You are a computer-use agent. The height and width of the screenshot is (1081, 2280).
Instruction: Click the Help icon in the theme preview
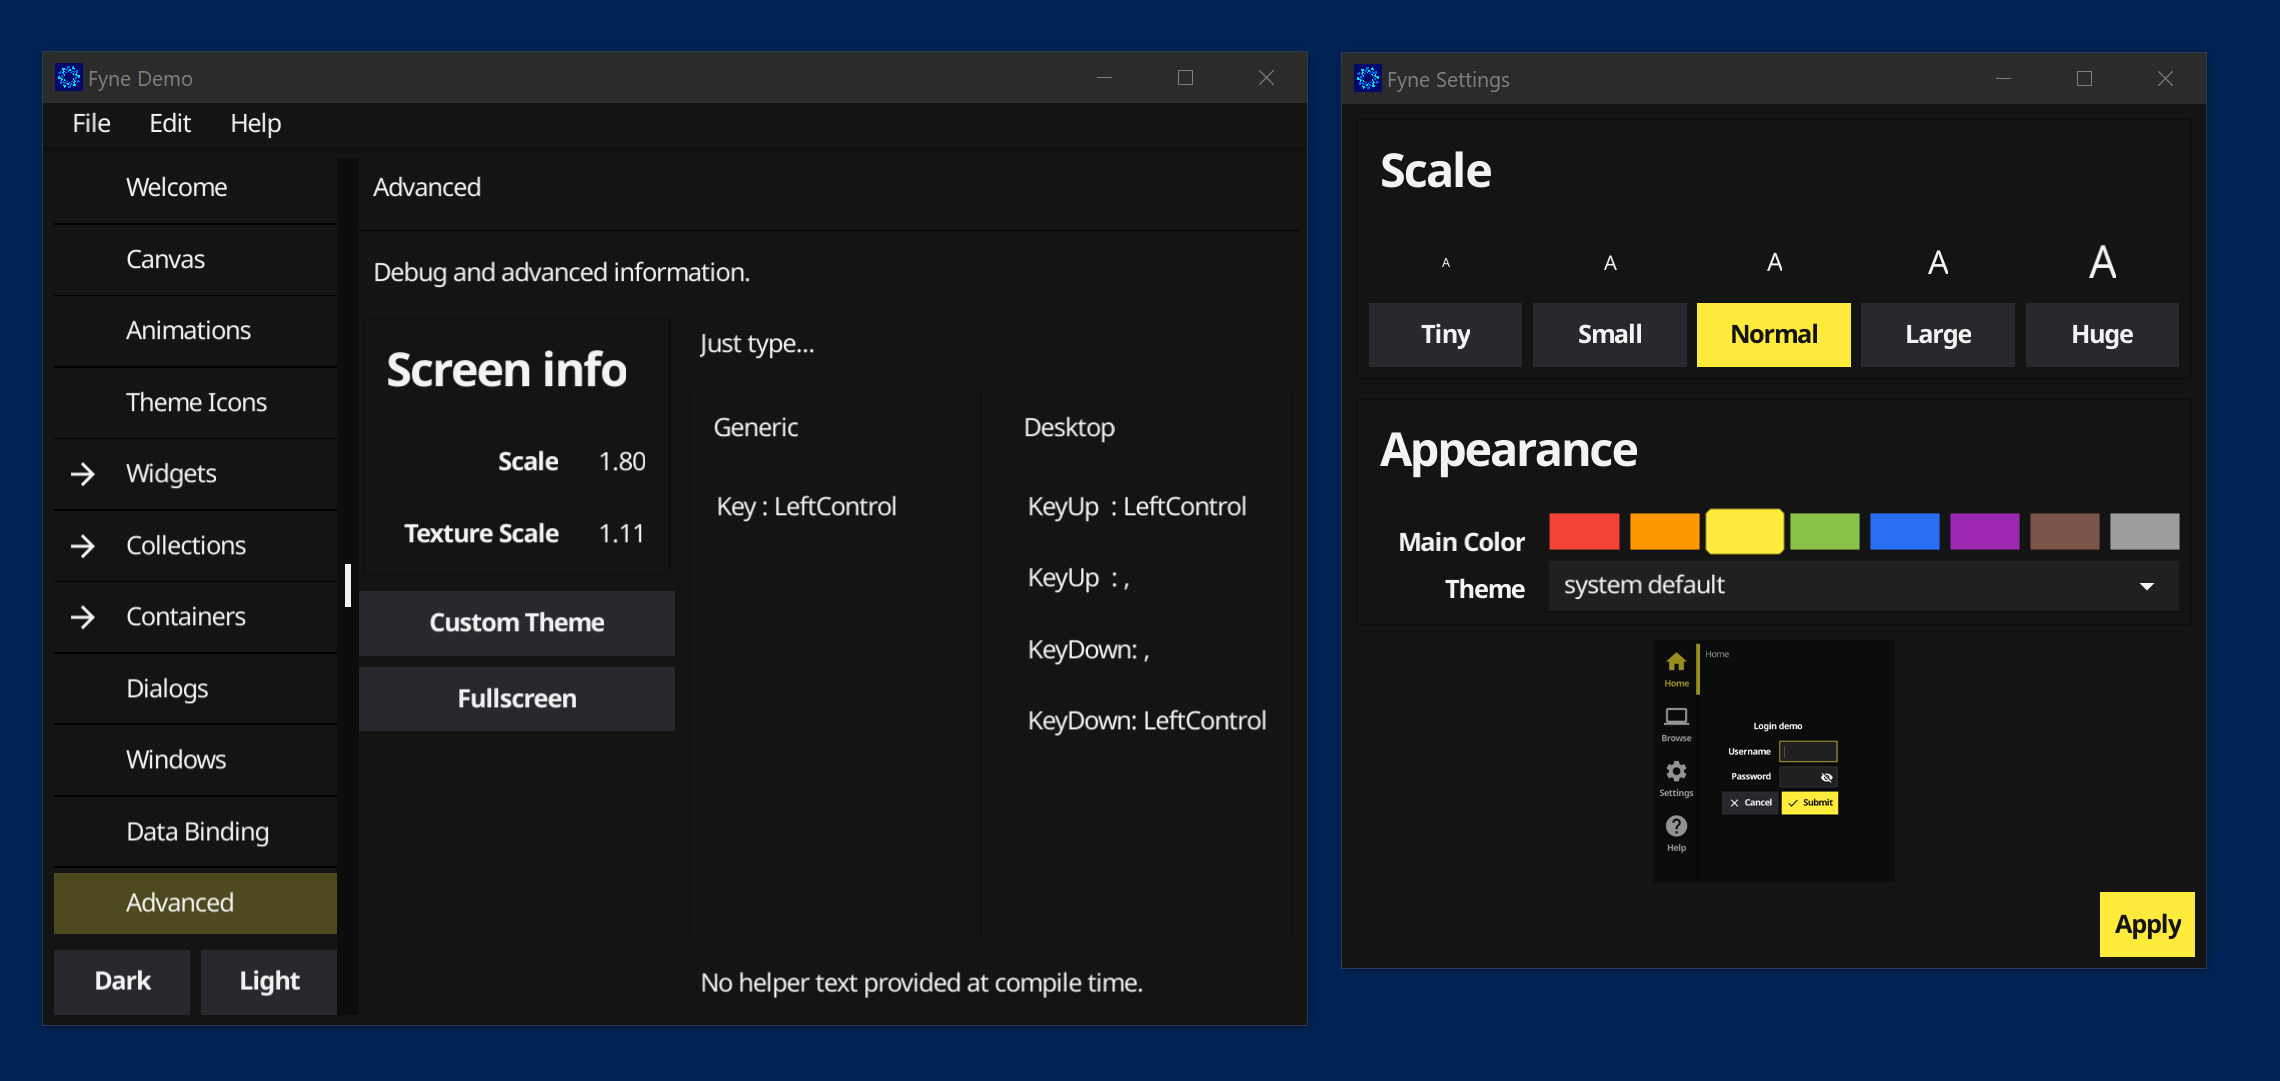tap(1676, 825)
